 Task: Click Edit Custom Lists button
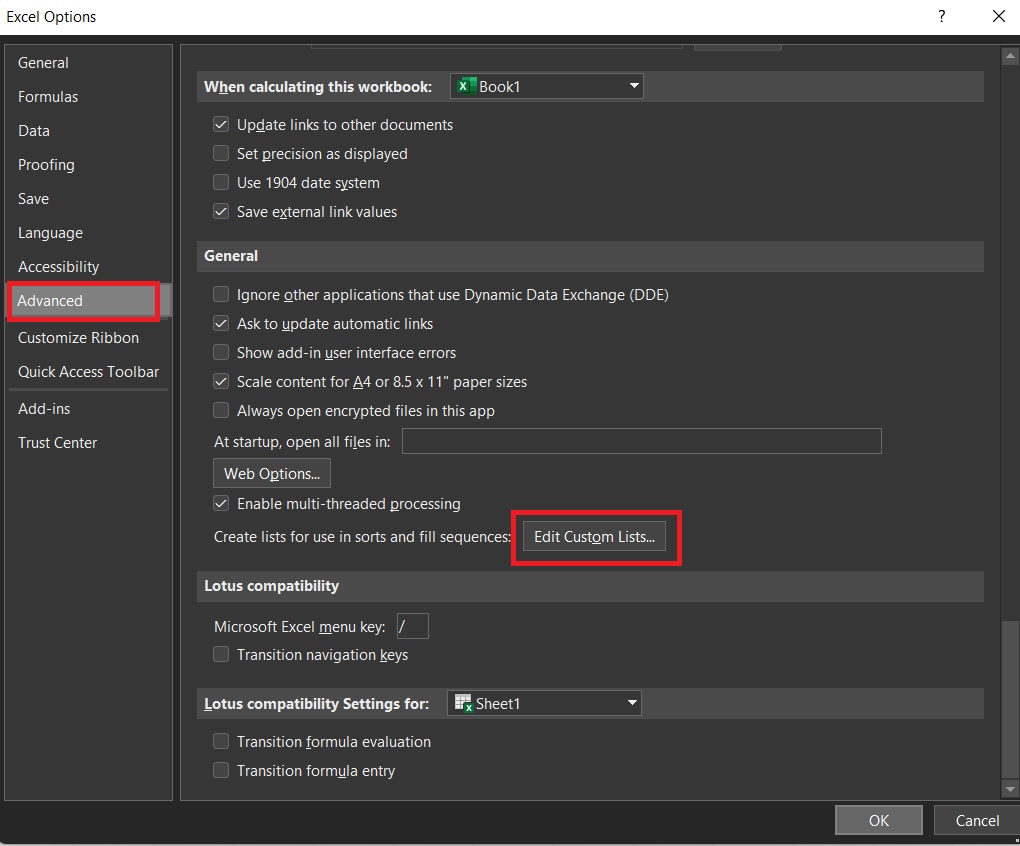click(595, 537)
